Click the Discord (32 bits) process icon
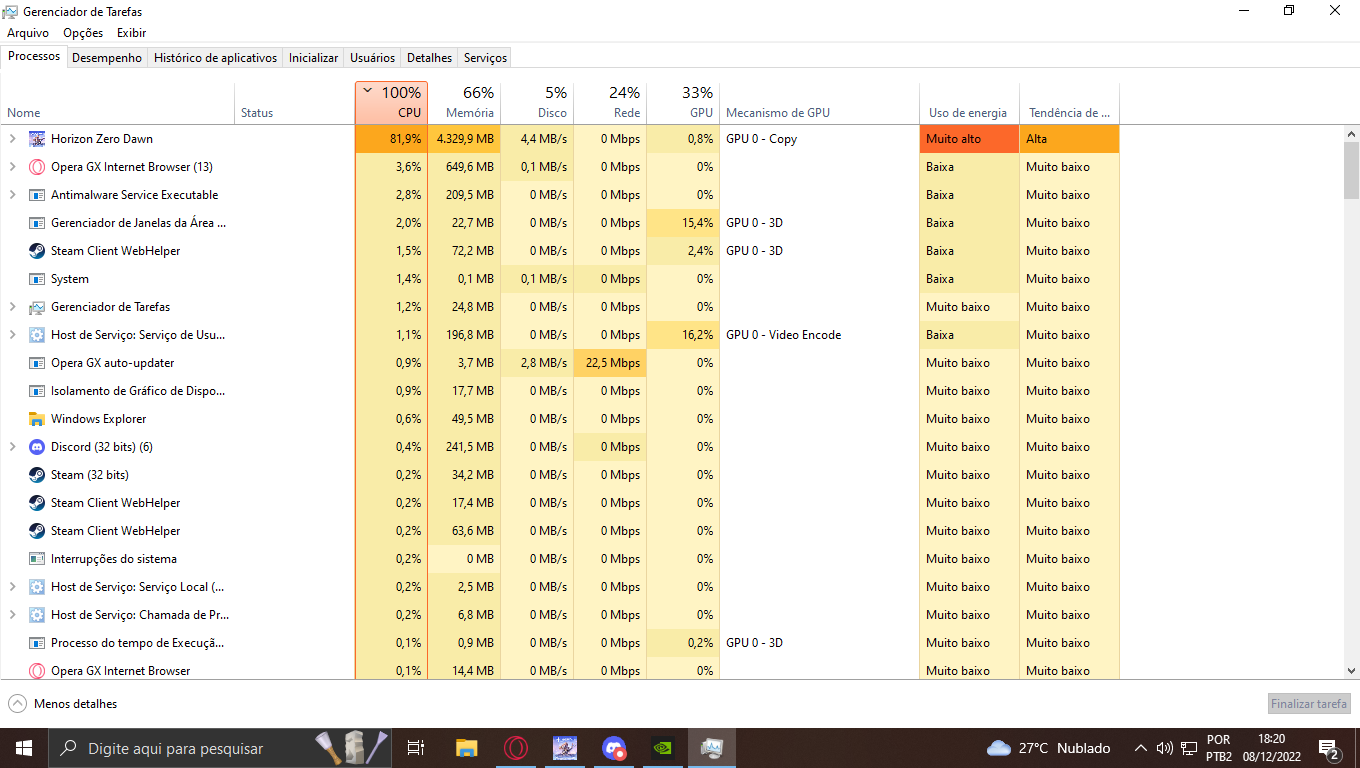The height and width of the screenshot is (768, 1360). pyautogui.click(x=37, y=447)
